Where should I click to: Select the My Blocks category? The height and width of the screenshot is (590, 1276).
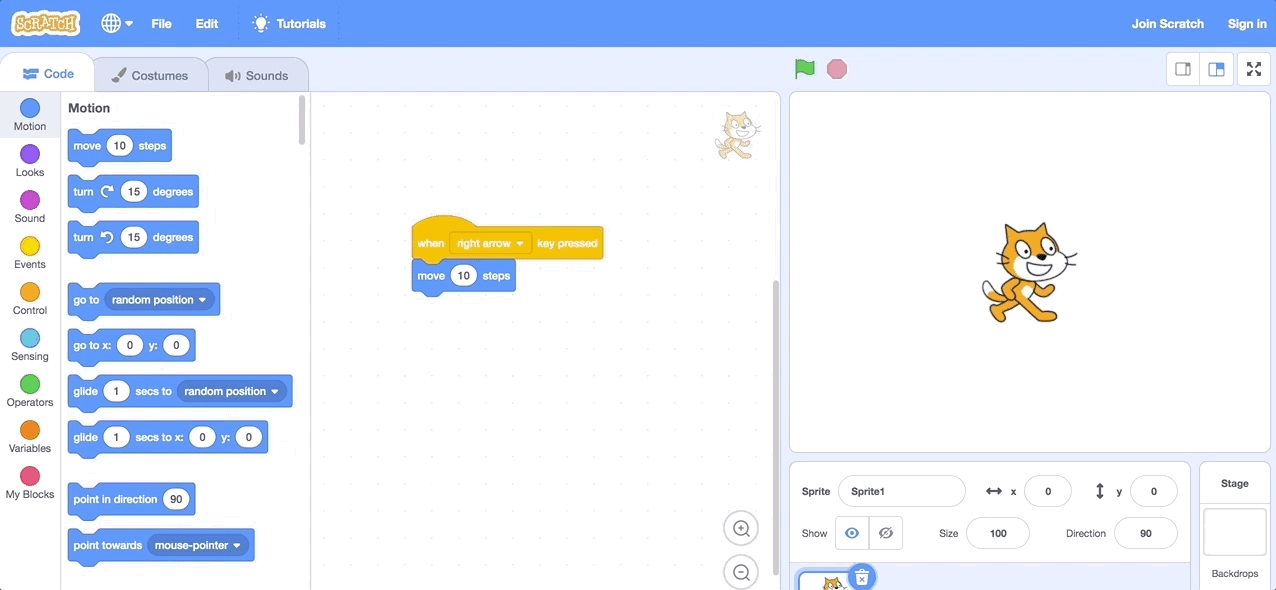pos(30,482)
